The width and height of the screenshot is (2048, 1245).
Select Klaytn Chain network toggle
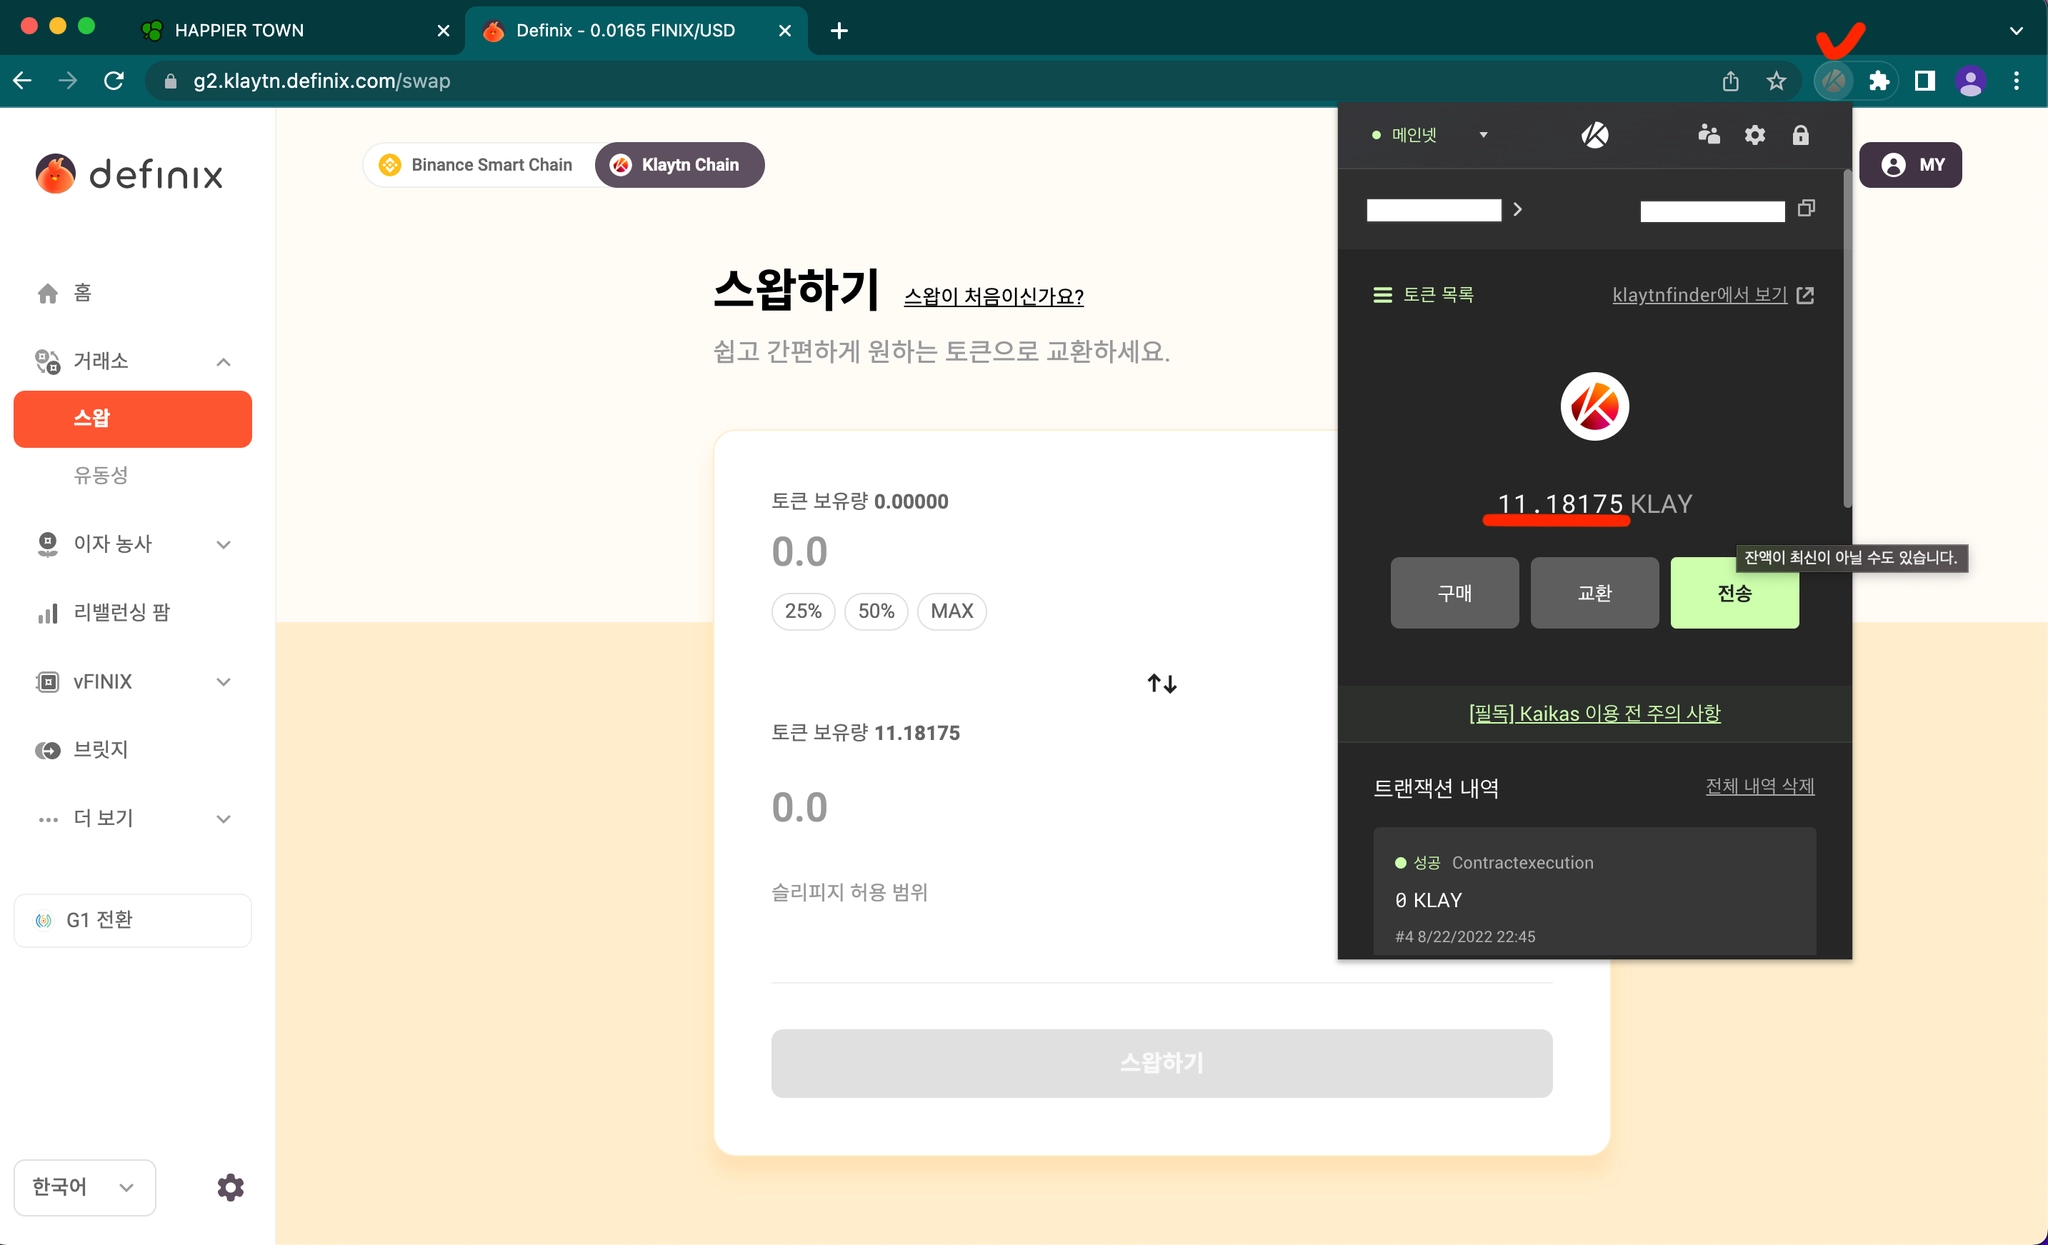(679, 165)
